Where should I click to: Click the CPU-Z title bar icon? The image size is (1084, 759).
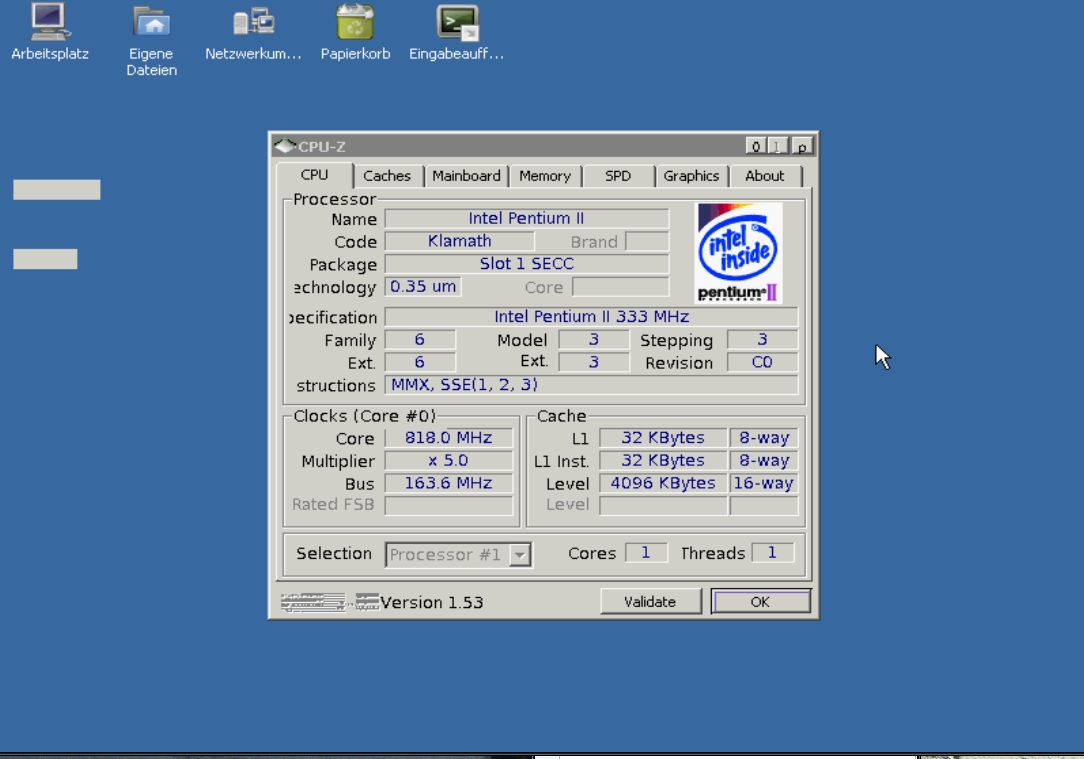coord(285,147)
